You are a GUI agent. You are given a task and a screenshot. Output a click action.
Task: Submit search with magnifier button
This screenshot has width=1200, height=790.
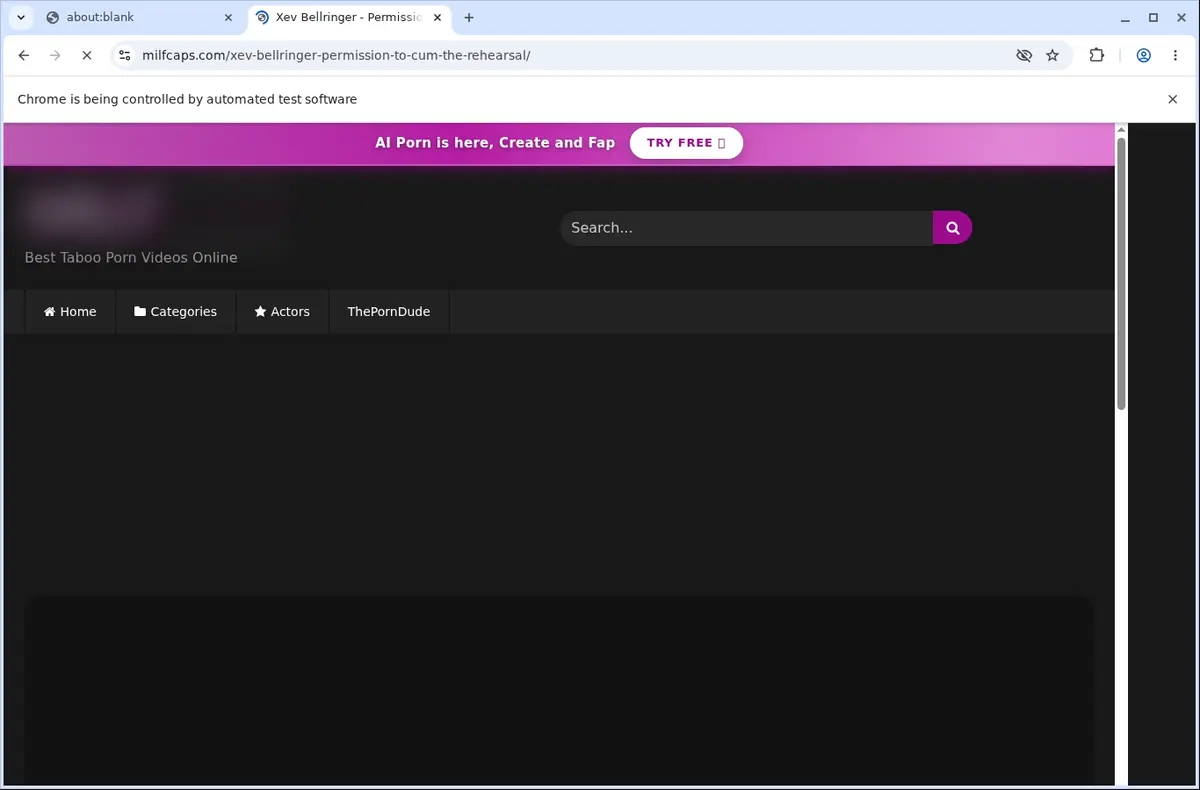[952, 228]
